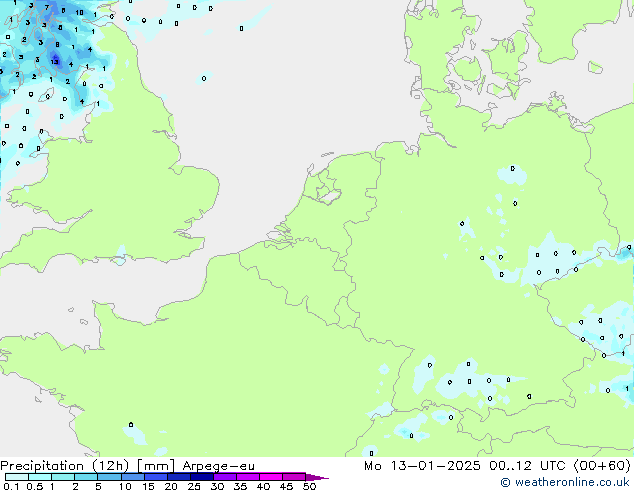Click the 5–10 mm light blue swatch
This screenshot has width=634, height=490.
[109, 477]
